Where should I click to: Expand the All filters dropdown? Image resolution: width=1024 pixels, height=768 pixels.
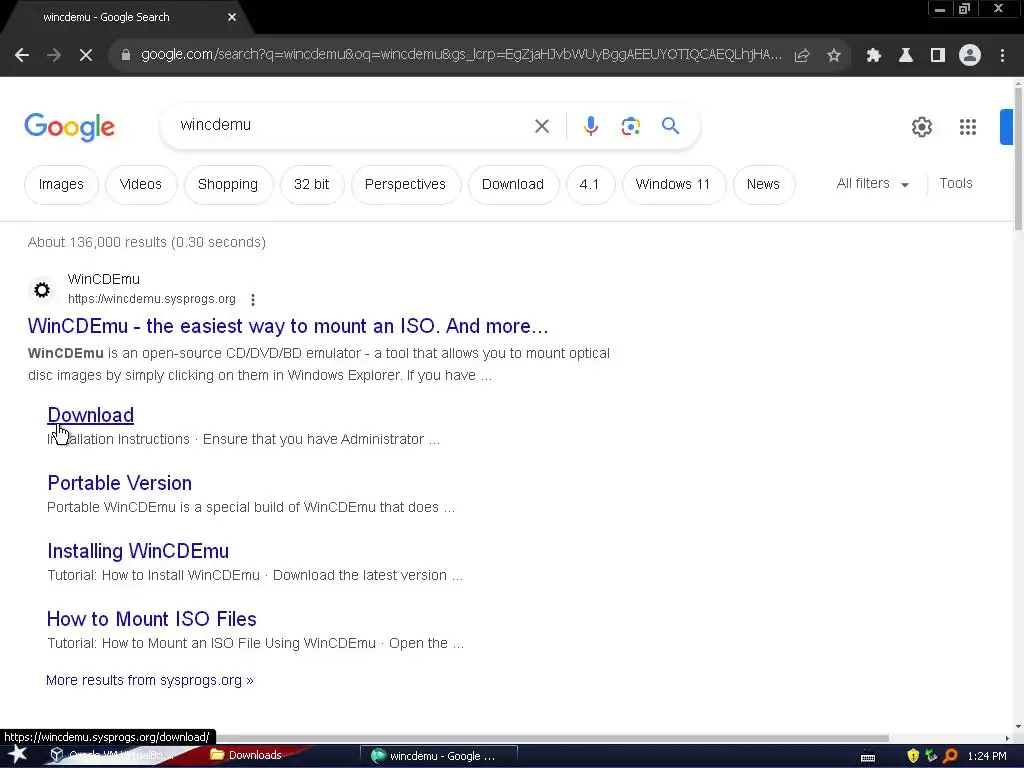pyautogui.click(x=872, y=184)
